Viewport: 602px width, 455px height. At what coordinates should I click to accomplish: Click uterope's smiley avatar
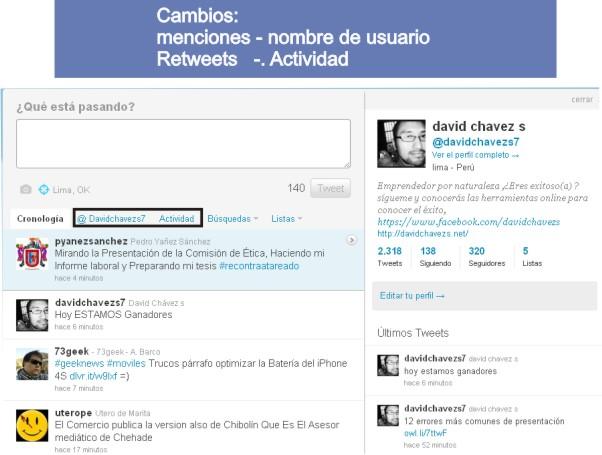[32, 425]
